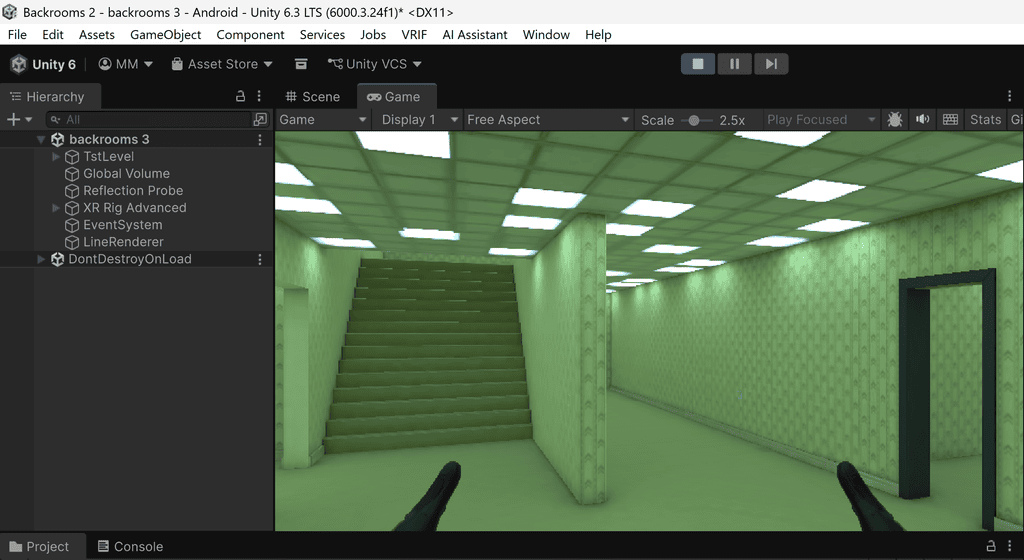Click the Reflection Probe cube icon

coord(72,191)
